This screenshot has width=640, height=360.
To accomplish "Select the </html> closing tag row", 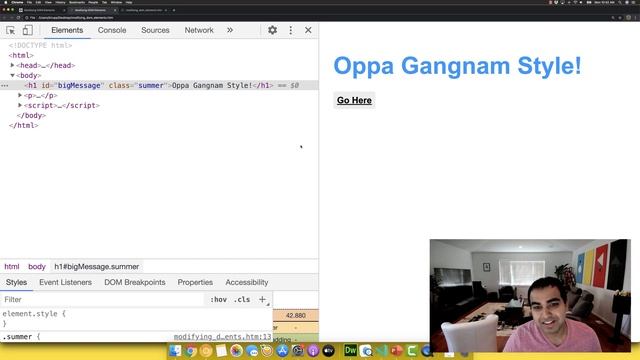I will 24,126.
